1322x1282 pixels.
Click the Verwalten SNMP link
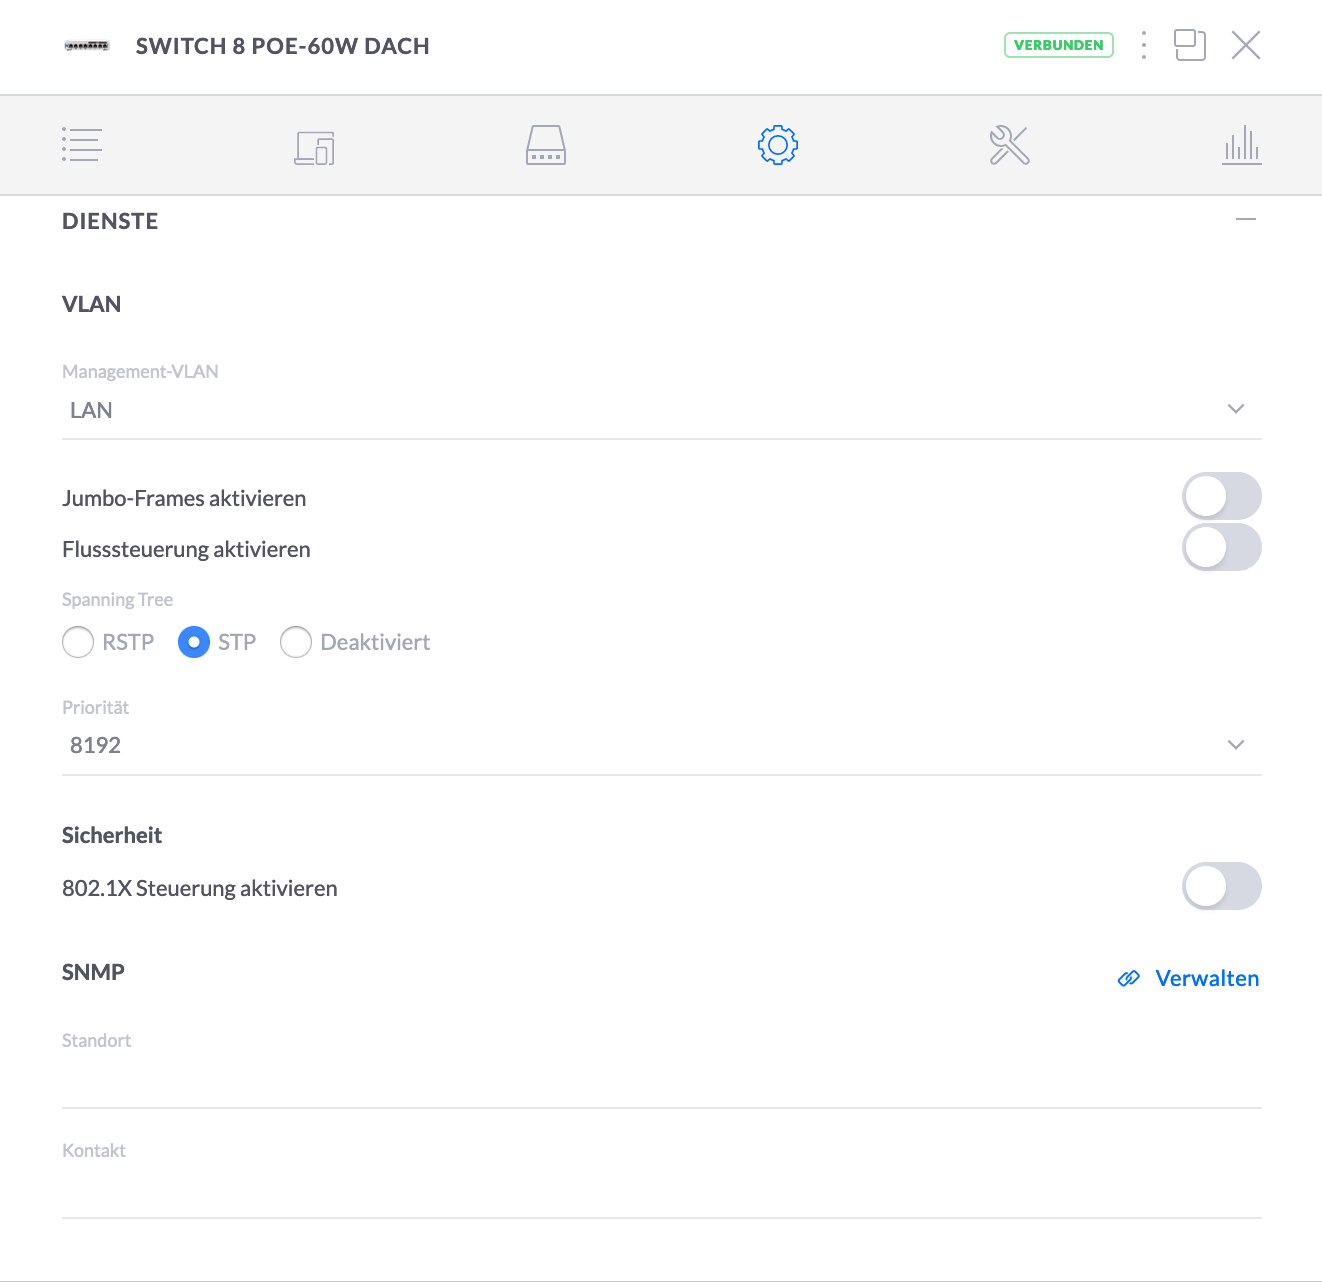tap(1188, 978)
